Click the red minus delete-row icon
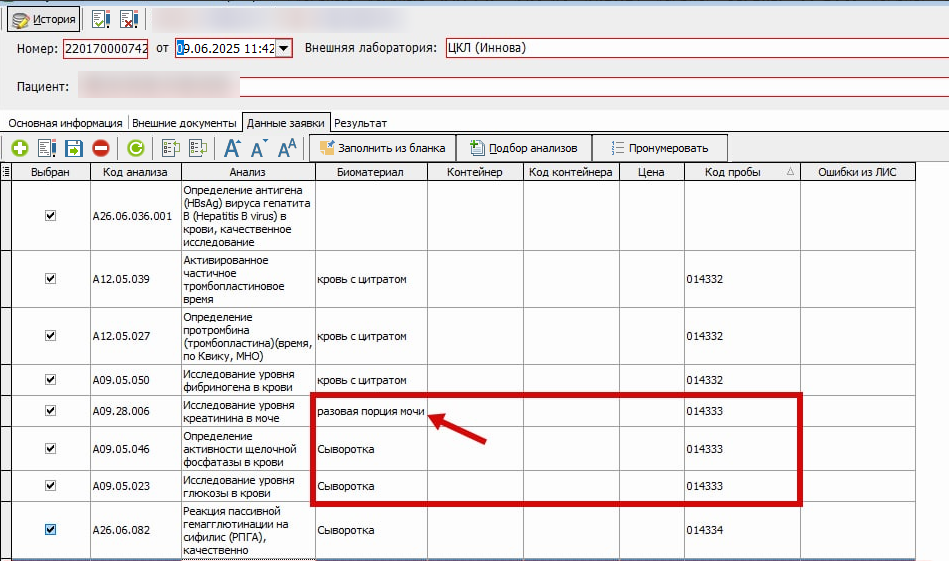Screen dimensions: 949x561 100,148
